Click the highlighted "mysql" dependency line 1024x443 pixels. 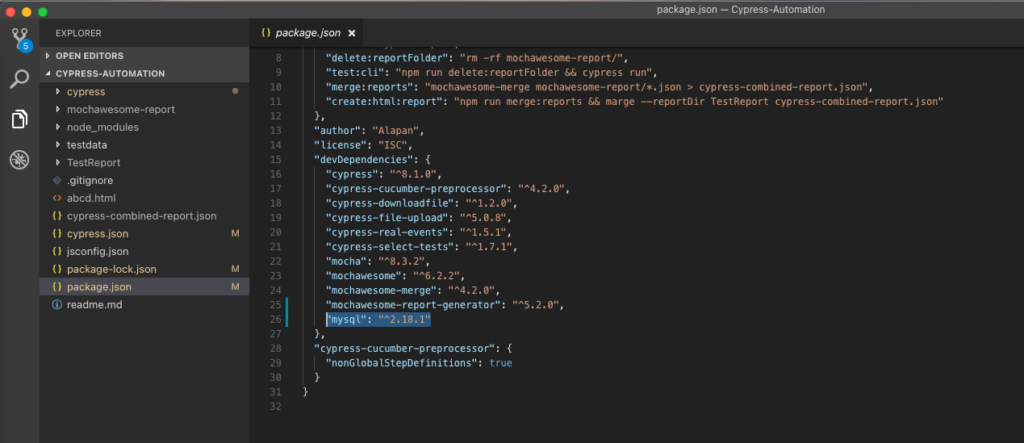click(x=379, y=320)
